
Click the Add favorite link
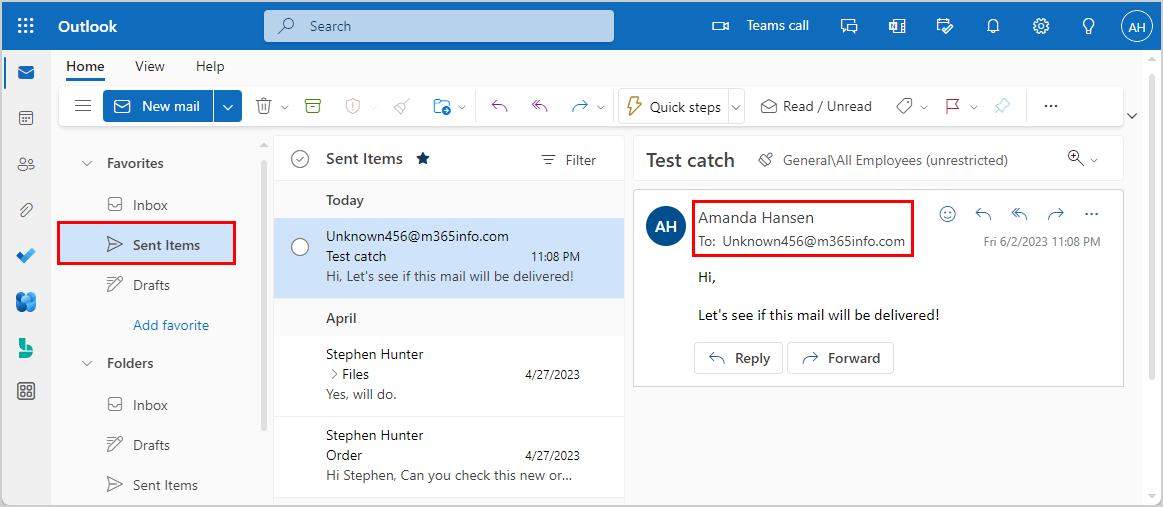(171, 325)
